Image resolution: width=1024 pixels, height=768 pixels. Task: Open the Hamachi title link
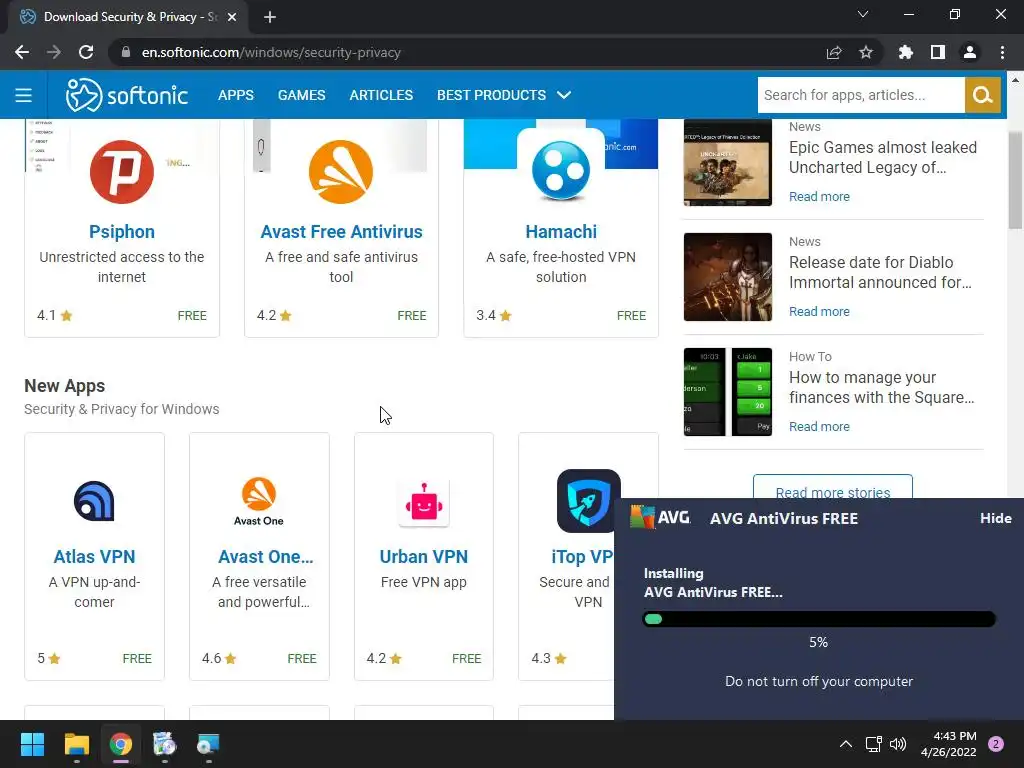(561, 232)
